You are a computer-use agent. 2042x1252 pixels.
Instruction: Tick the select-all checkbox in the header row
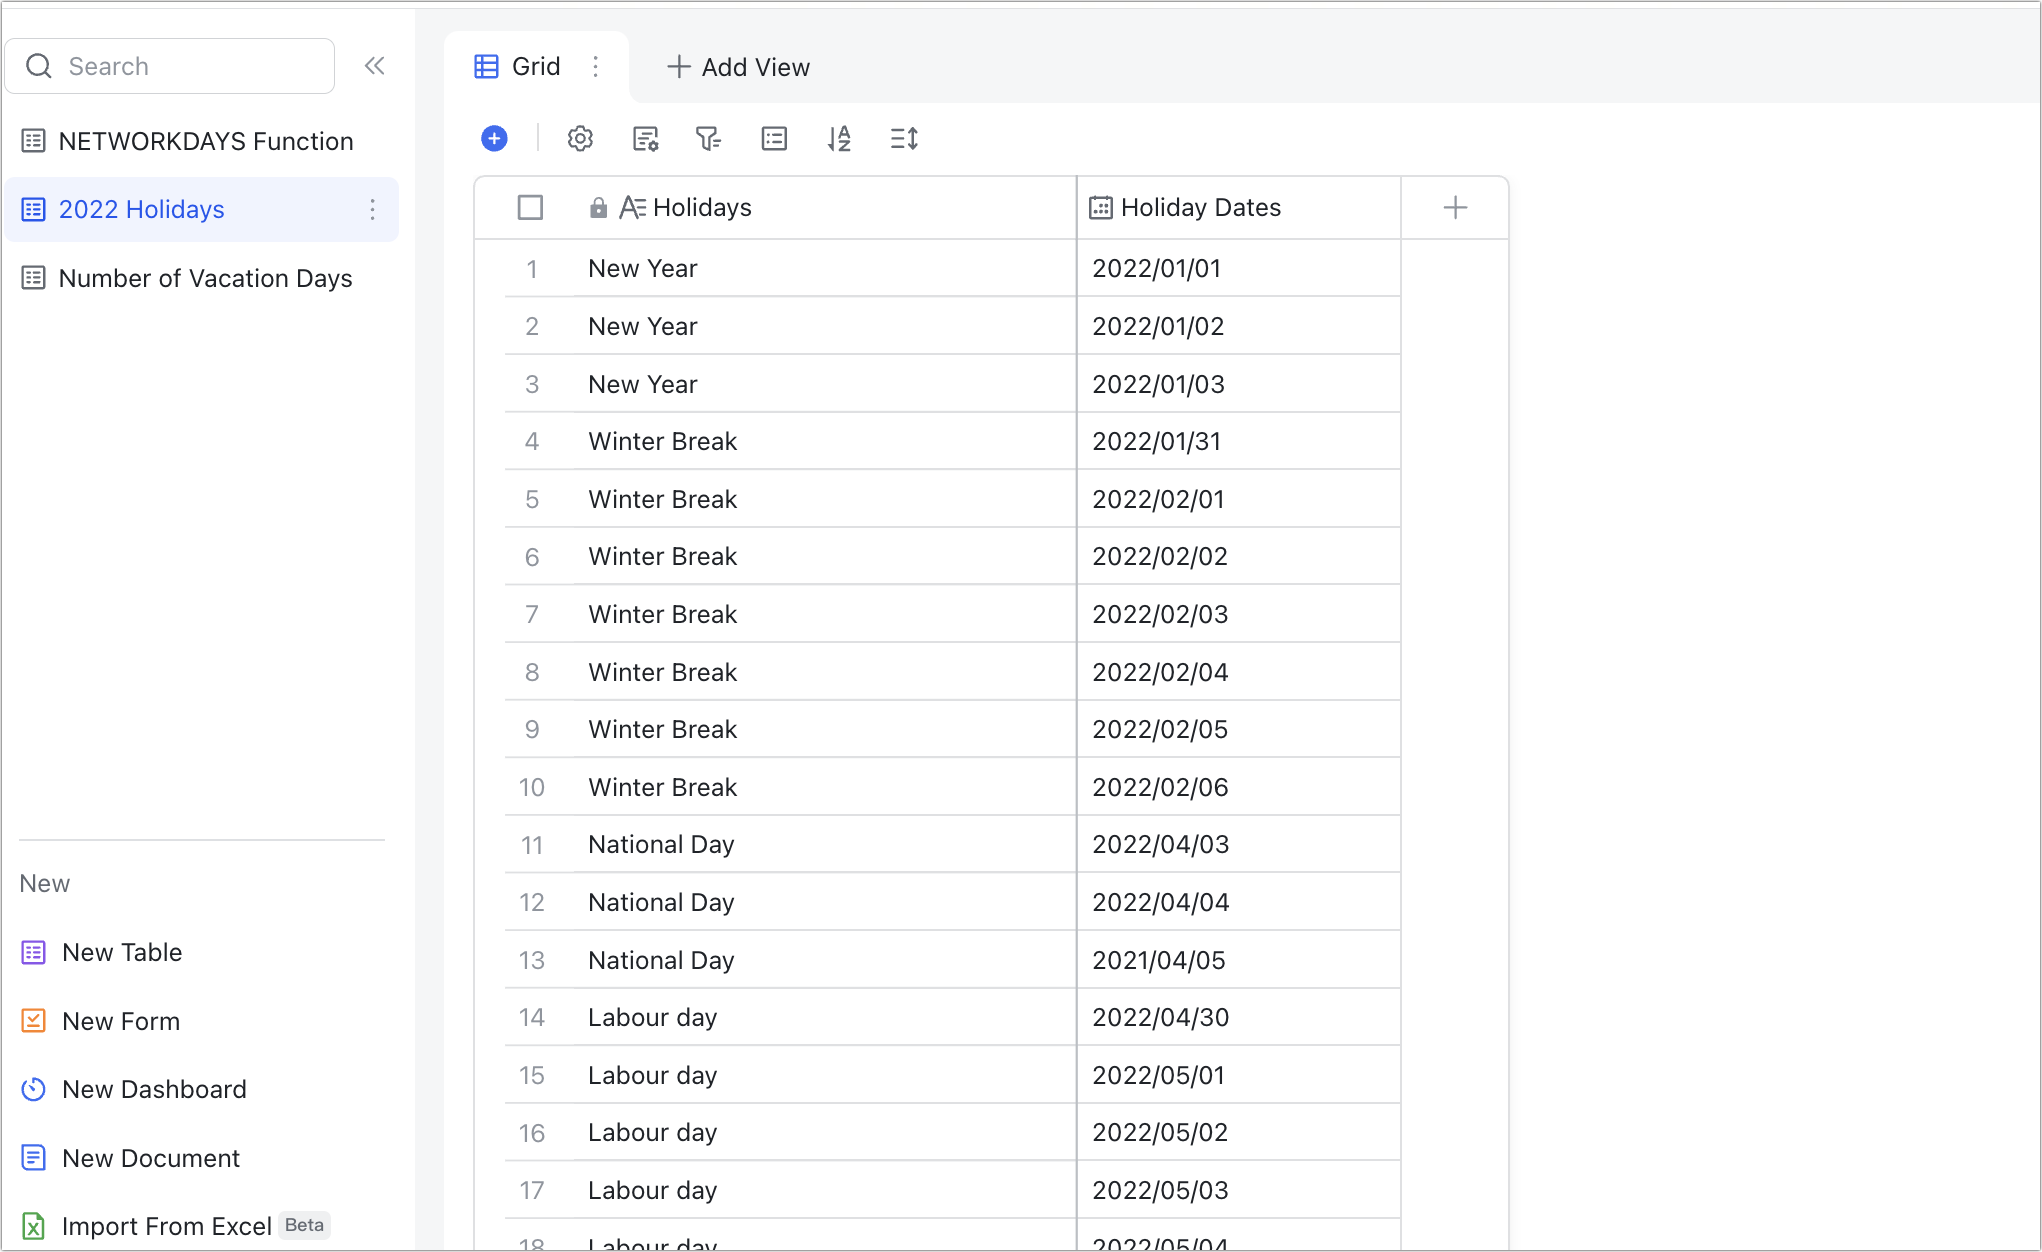(531, 207)
